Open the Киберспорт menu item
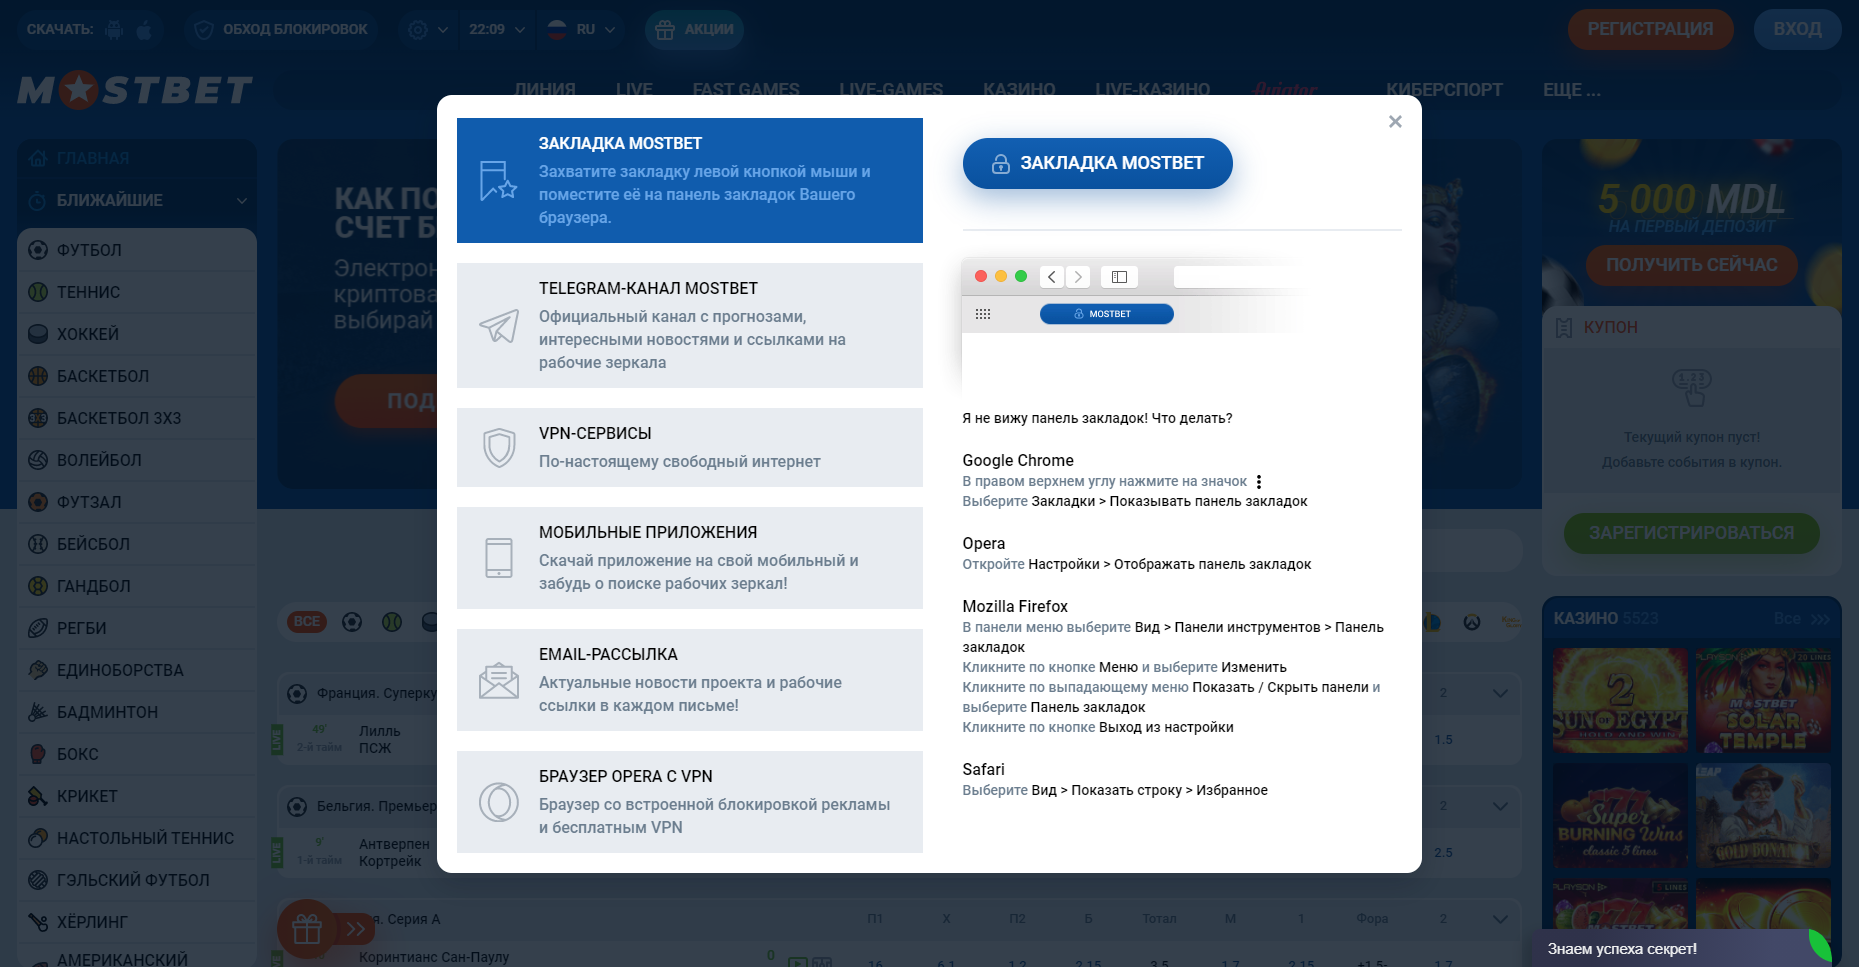Viewport: 1859px width, 967px height. click(1444, 90)
